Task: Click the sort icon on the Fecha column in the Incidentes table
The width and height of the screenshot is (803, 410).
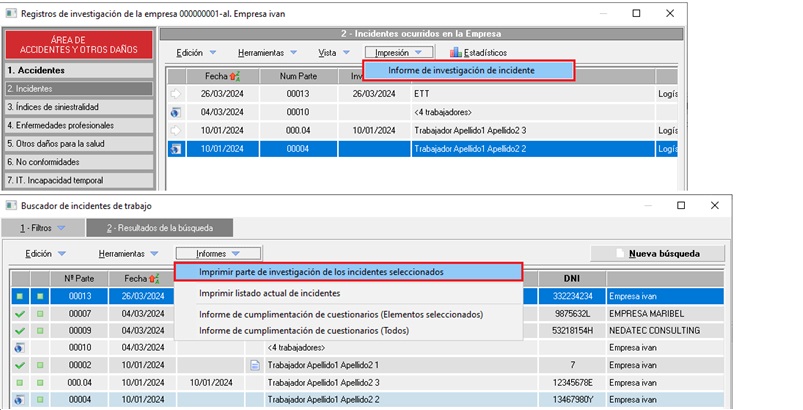Action: pyautogui.click(x=235, y=76)
